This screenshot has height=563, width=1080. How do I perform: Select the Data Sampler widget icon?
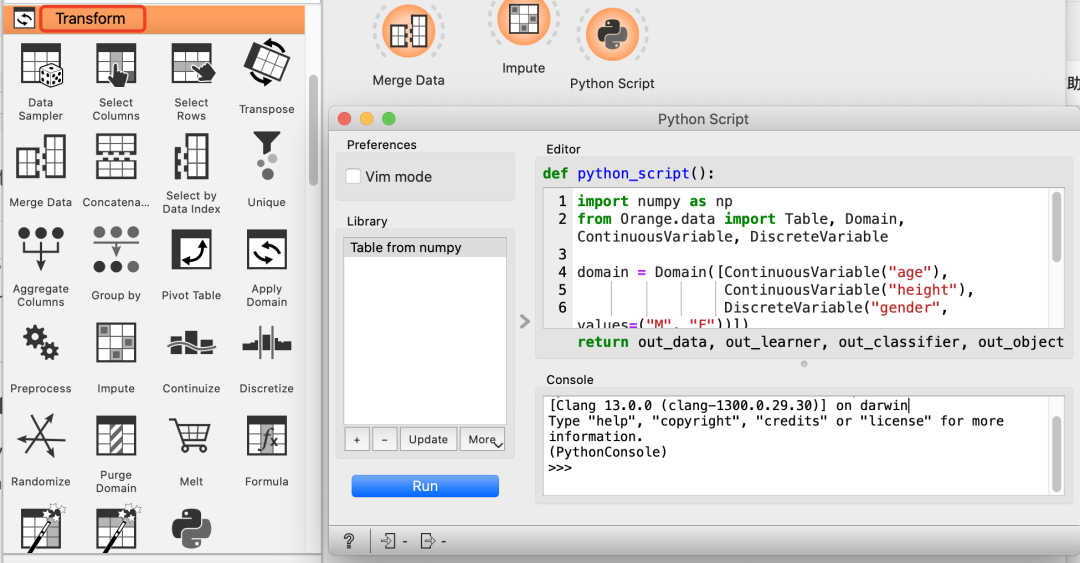(41, 66)
